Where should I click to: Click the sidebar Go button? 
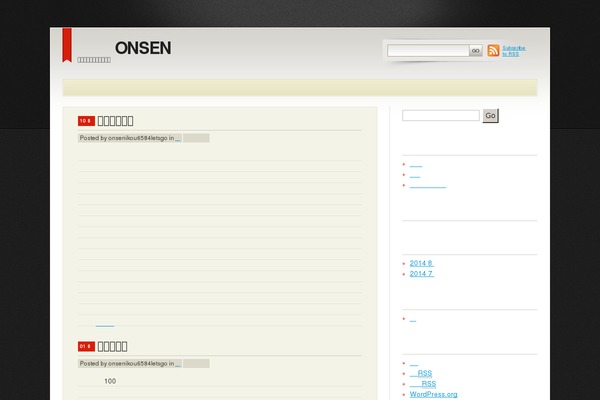pyautogui.click(x=491, y=116)
